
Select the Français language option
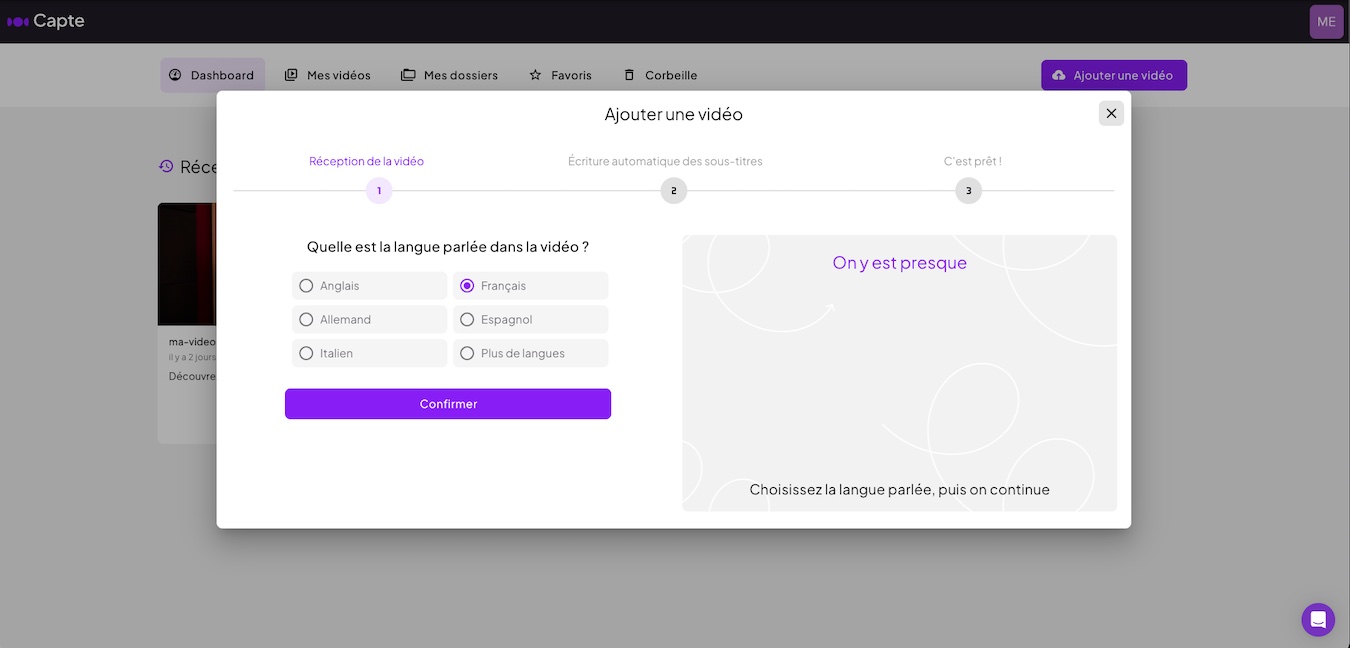pyautogui.click(x=467, y=286)
